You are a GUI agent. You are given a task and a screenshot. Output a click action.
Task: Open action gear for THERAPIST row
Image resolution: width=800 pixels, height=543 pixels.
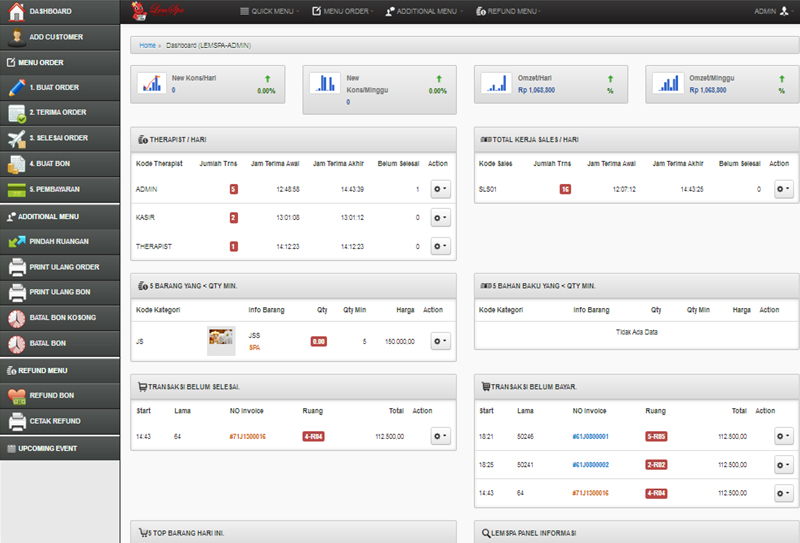coord(440,246)
